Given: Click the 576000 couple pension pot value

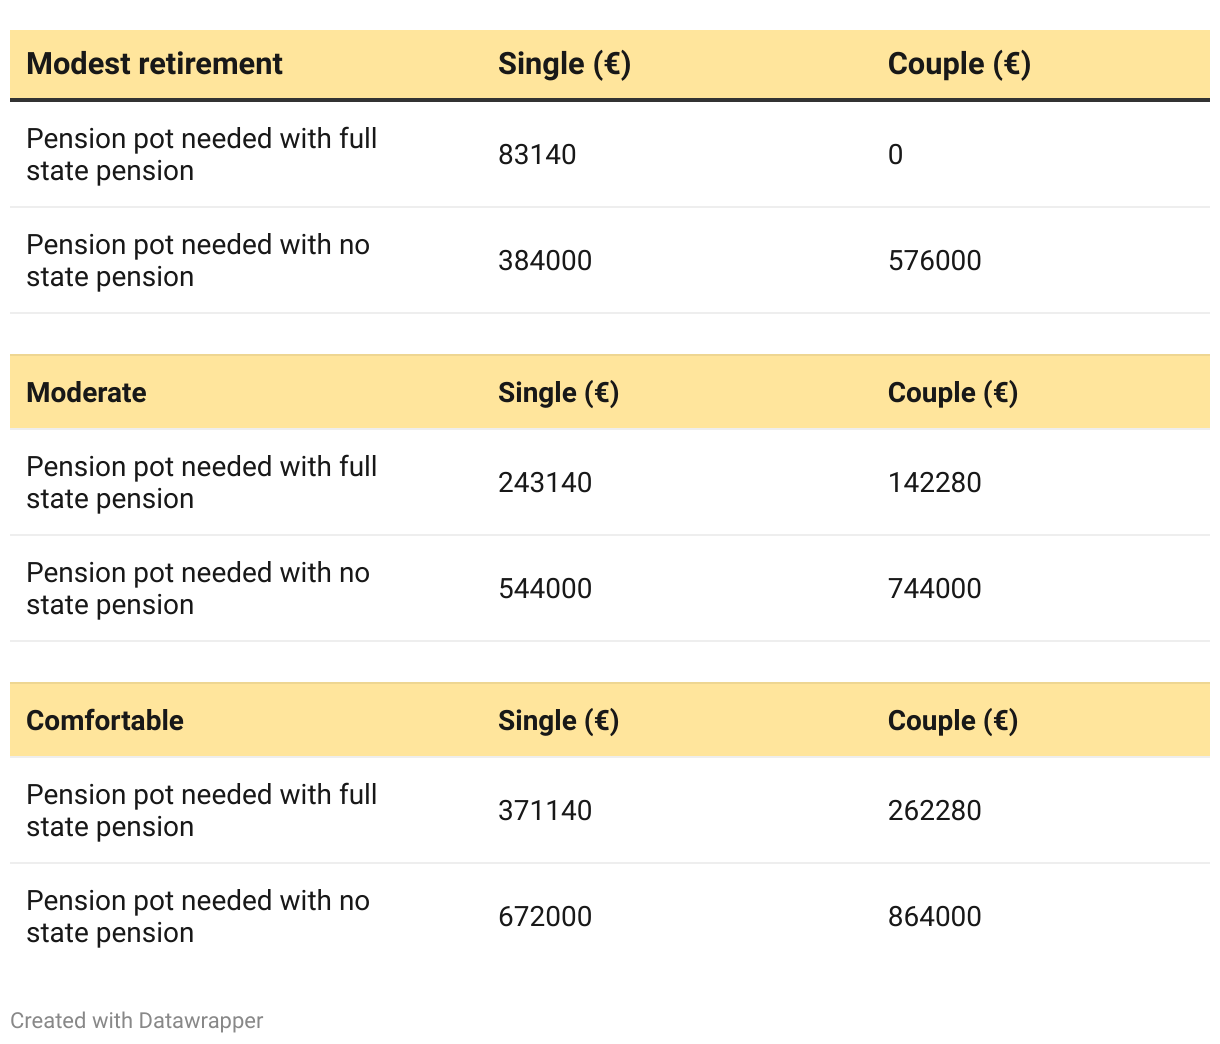Looking at the screenshot, I should pos(934,261).
